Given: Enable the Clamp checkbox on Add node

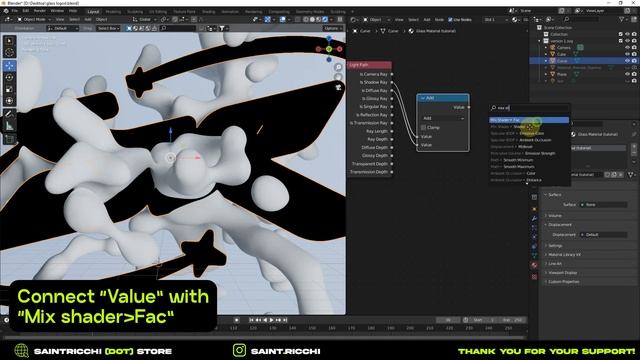Looking at the screenshot, I should [x=423, y=128].
